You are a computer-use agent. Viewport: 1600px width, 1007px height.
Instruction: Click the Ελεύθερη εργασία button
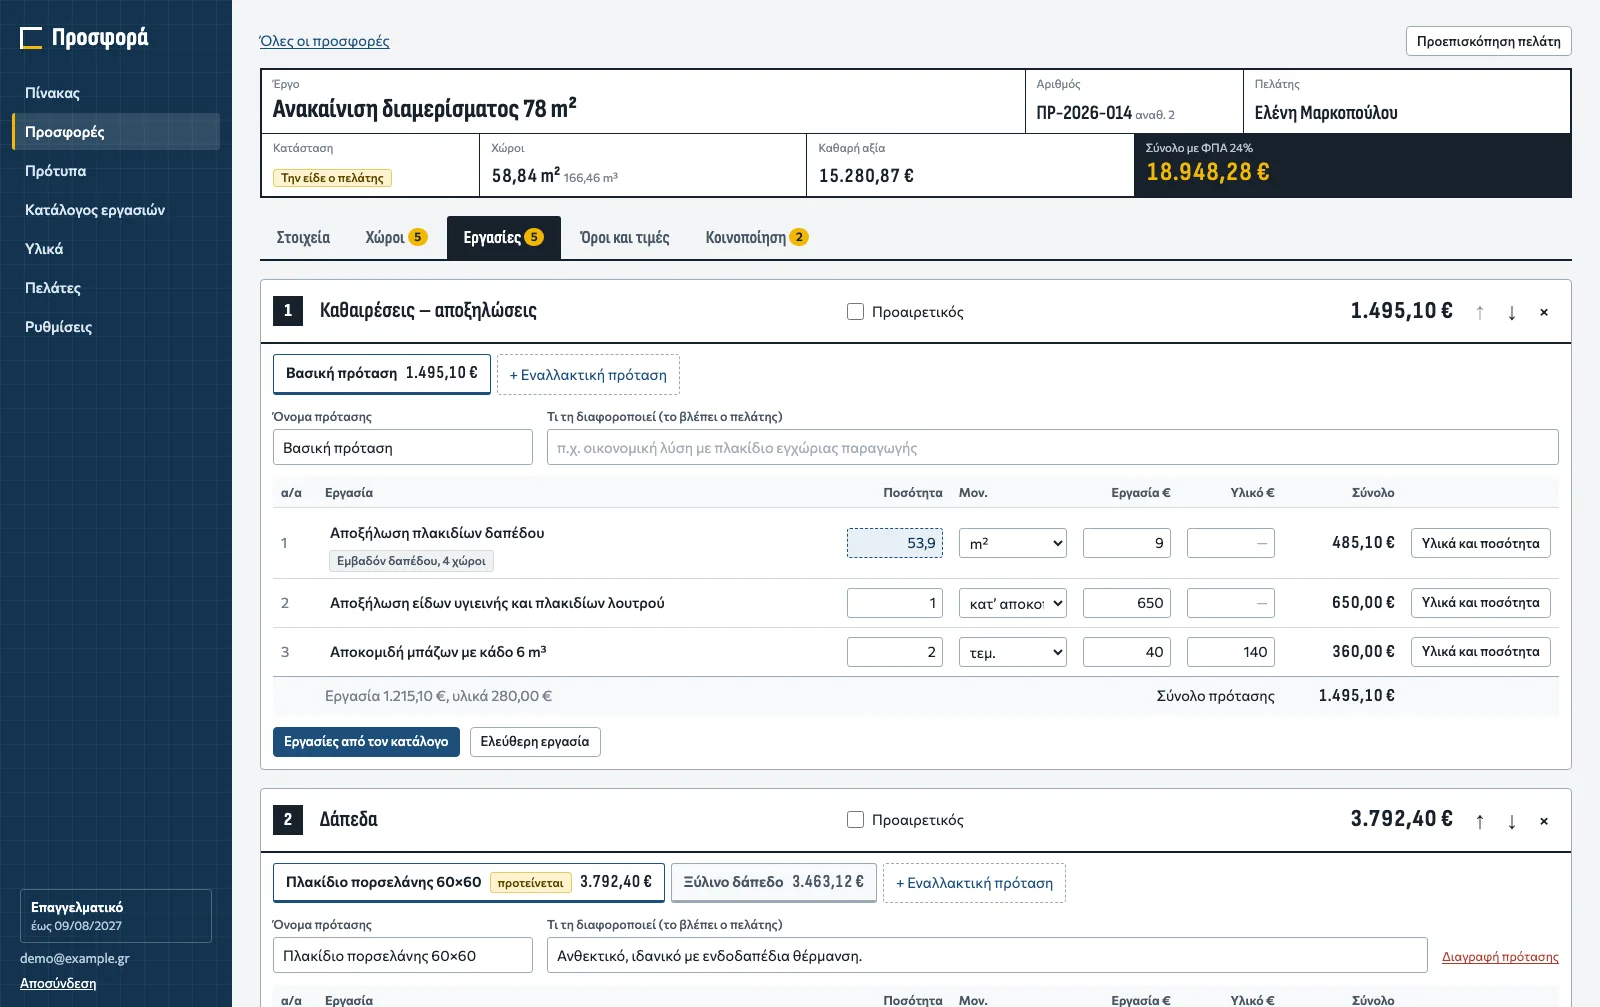[535, 742]
